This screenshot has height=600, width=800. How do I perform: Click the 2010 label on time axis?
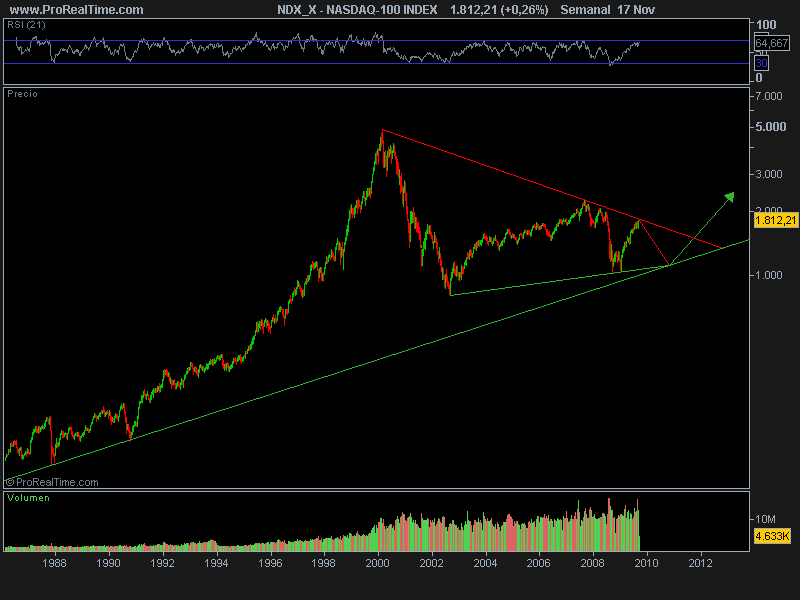click(x=646, y=563)
